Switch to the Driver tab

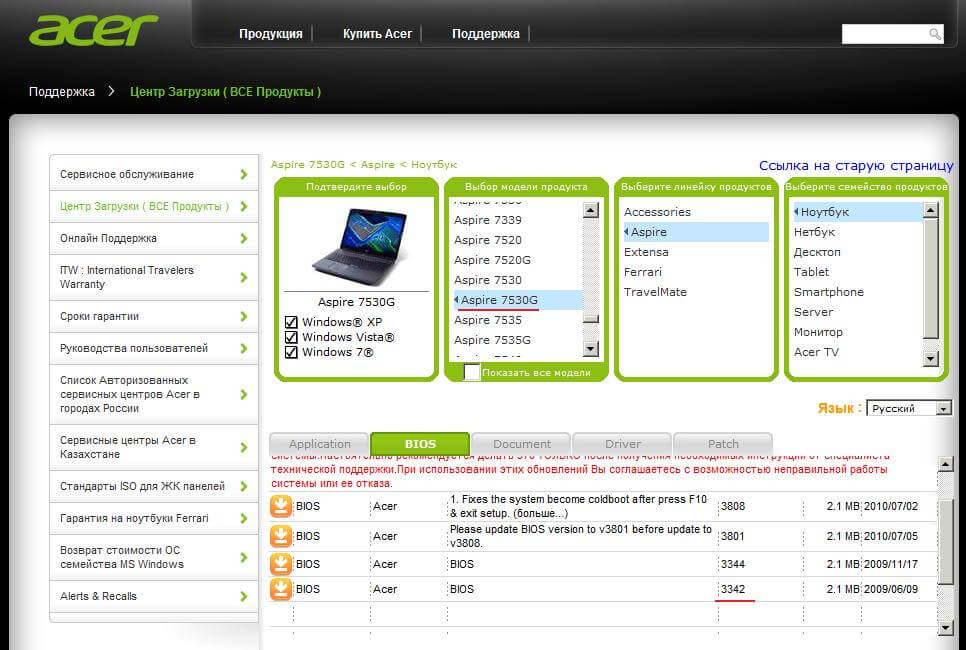(x=623, y=444)
